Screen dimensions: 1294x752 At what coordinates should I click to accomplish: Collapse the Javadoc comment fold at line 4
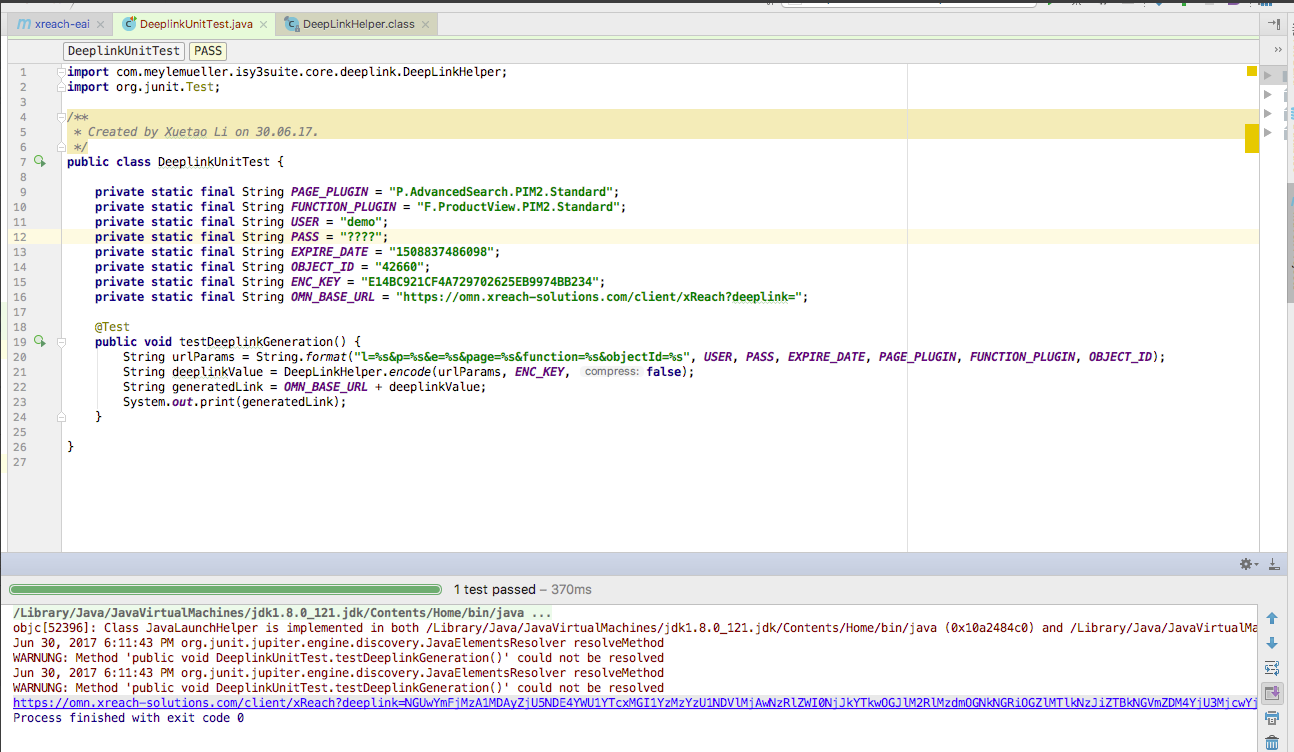61,116
